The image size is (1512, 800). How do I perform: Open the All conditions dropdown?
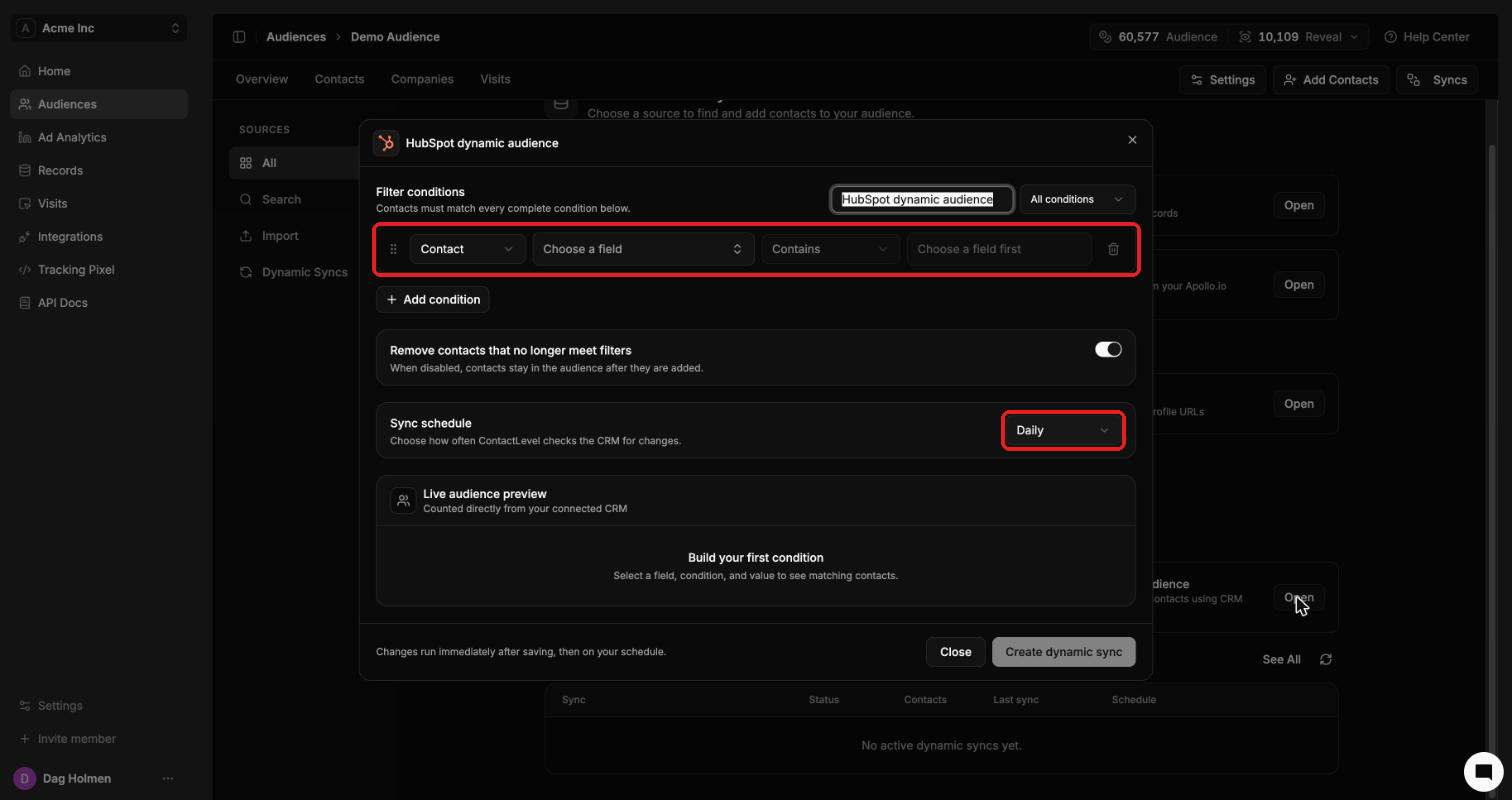pyautogui.click(x=1077, y=199)
